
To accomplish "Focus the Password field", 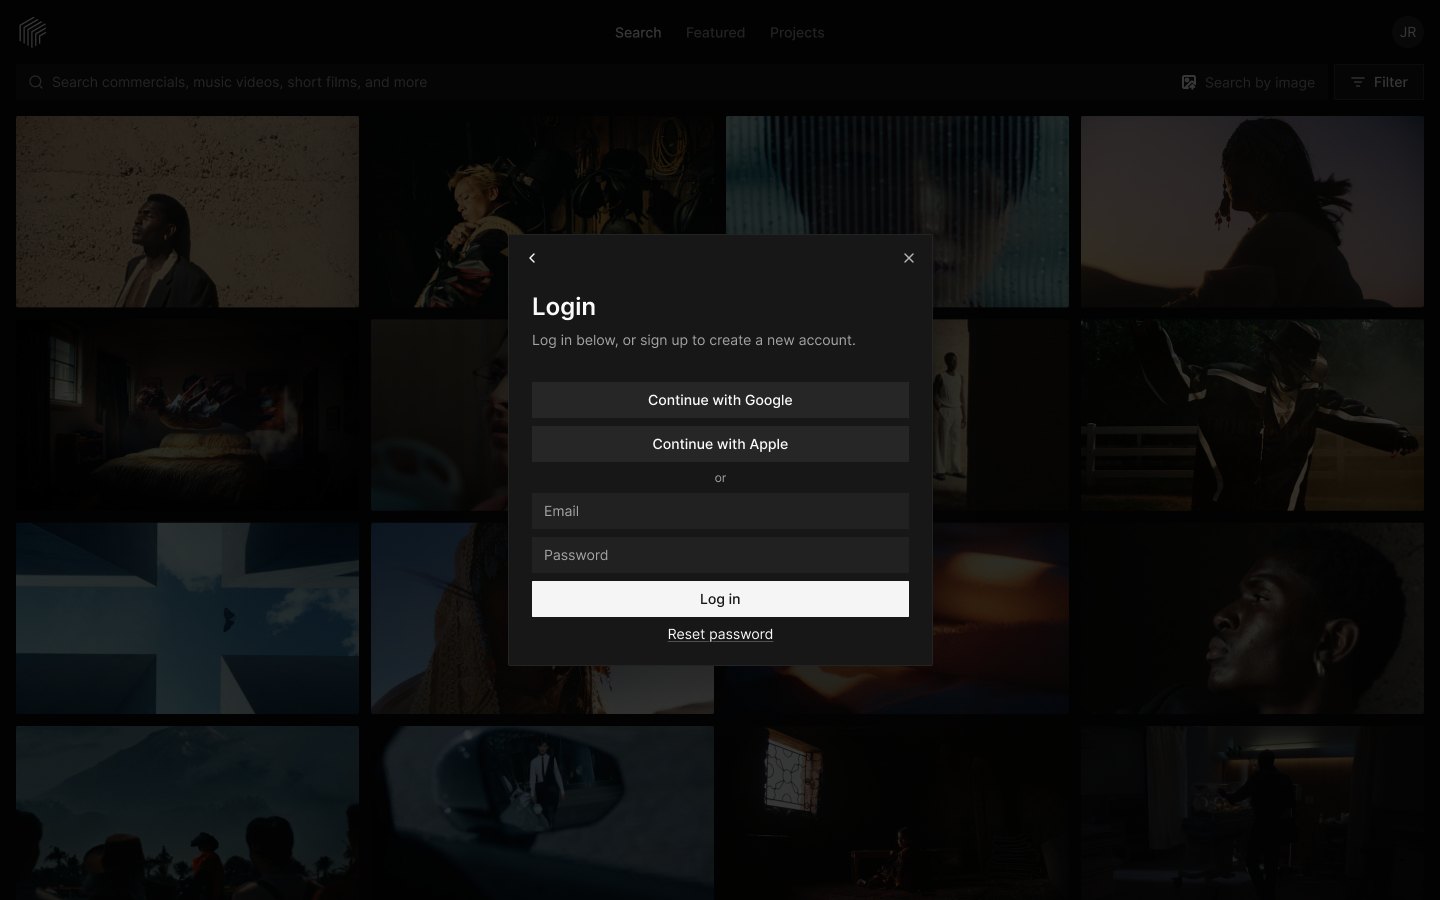I will [720, 555].
